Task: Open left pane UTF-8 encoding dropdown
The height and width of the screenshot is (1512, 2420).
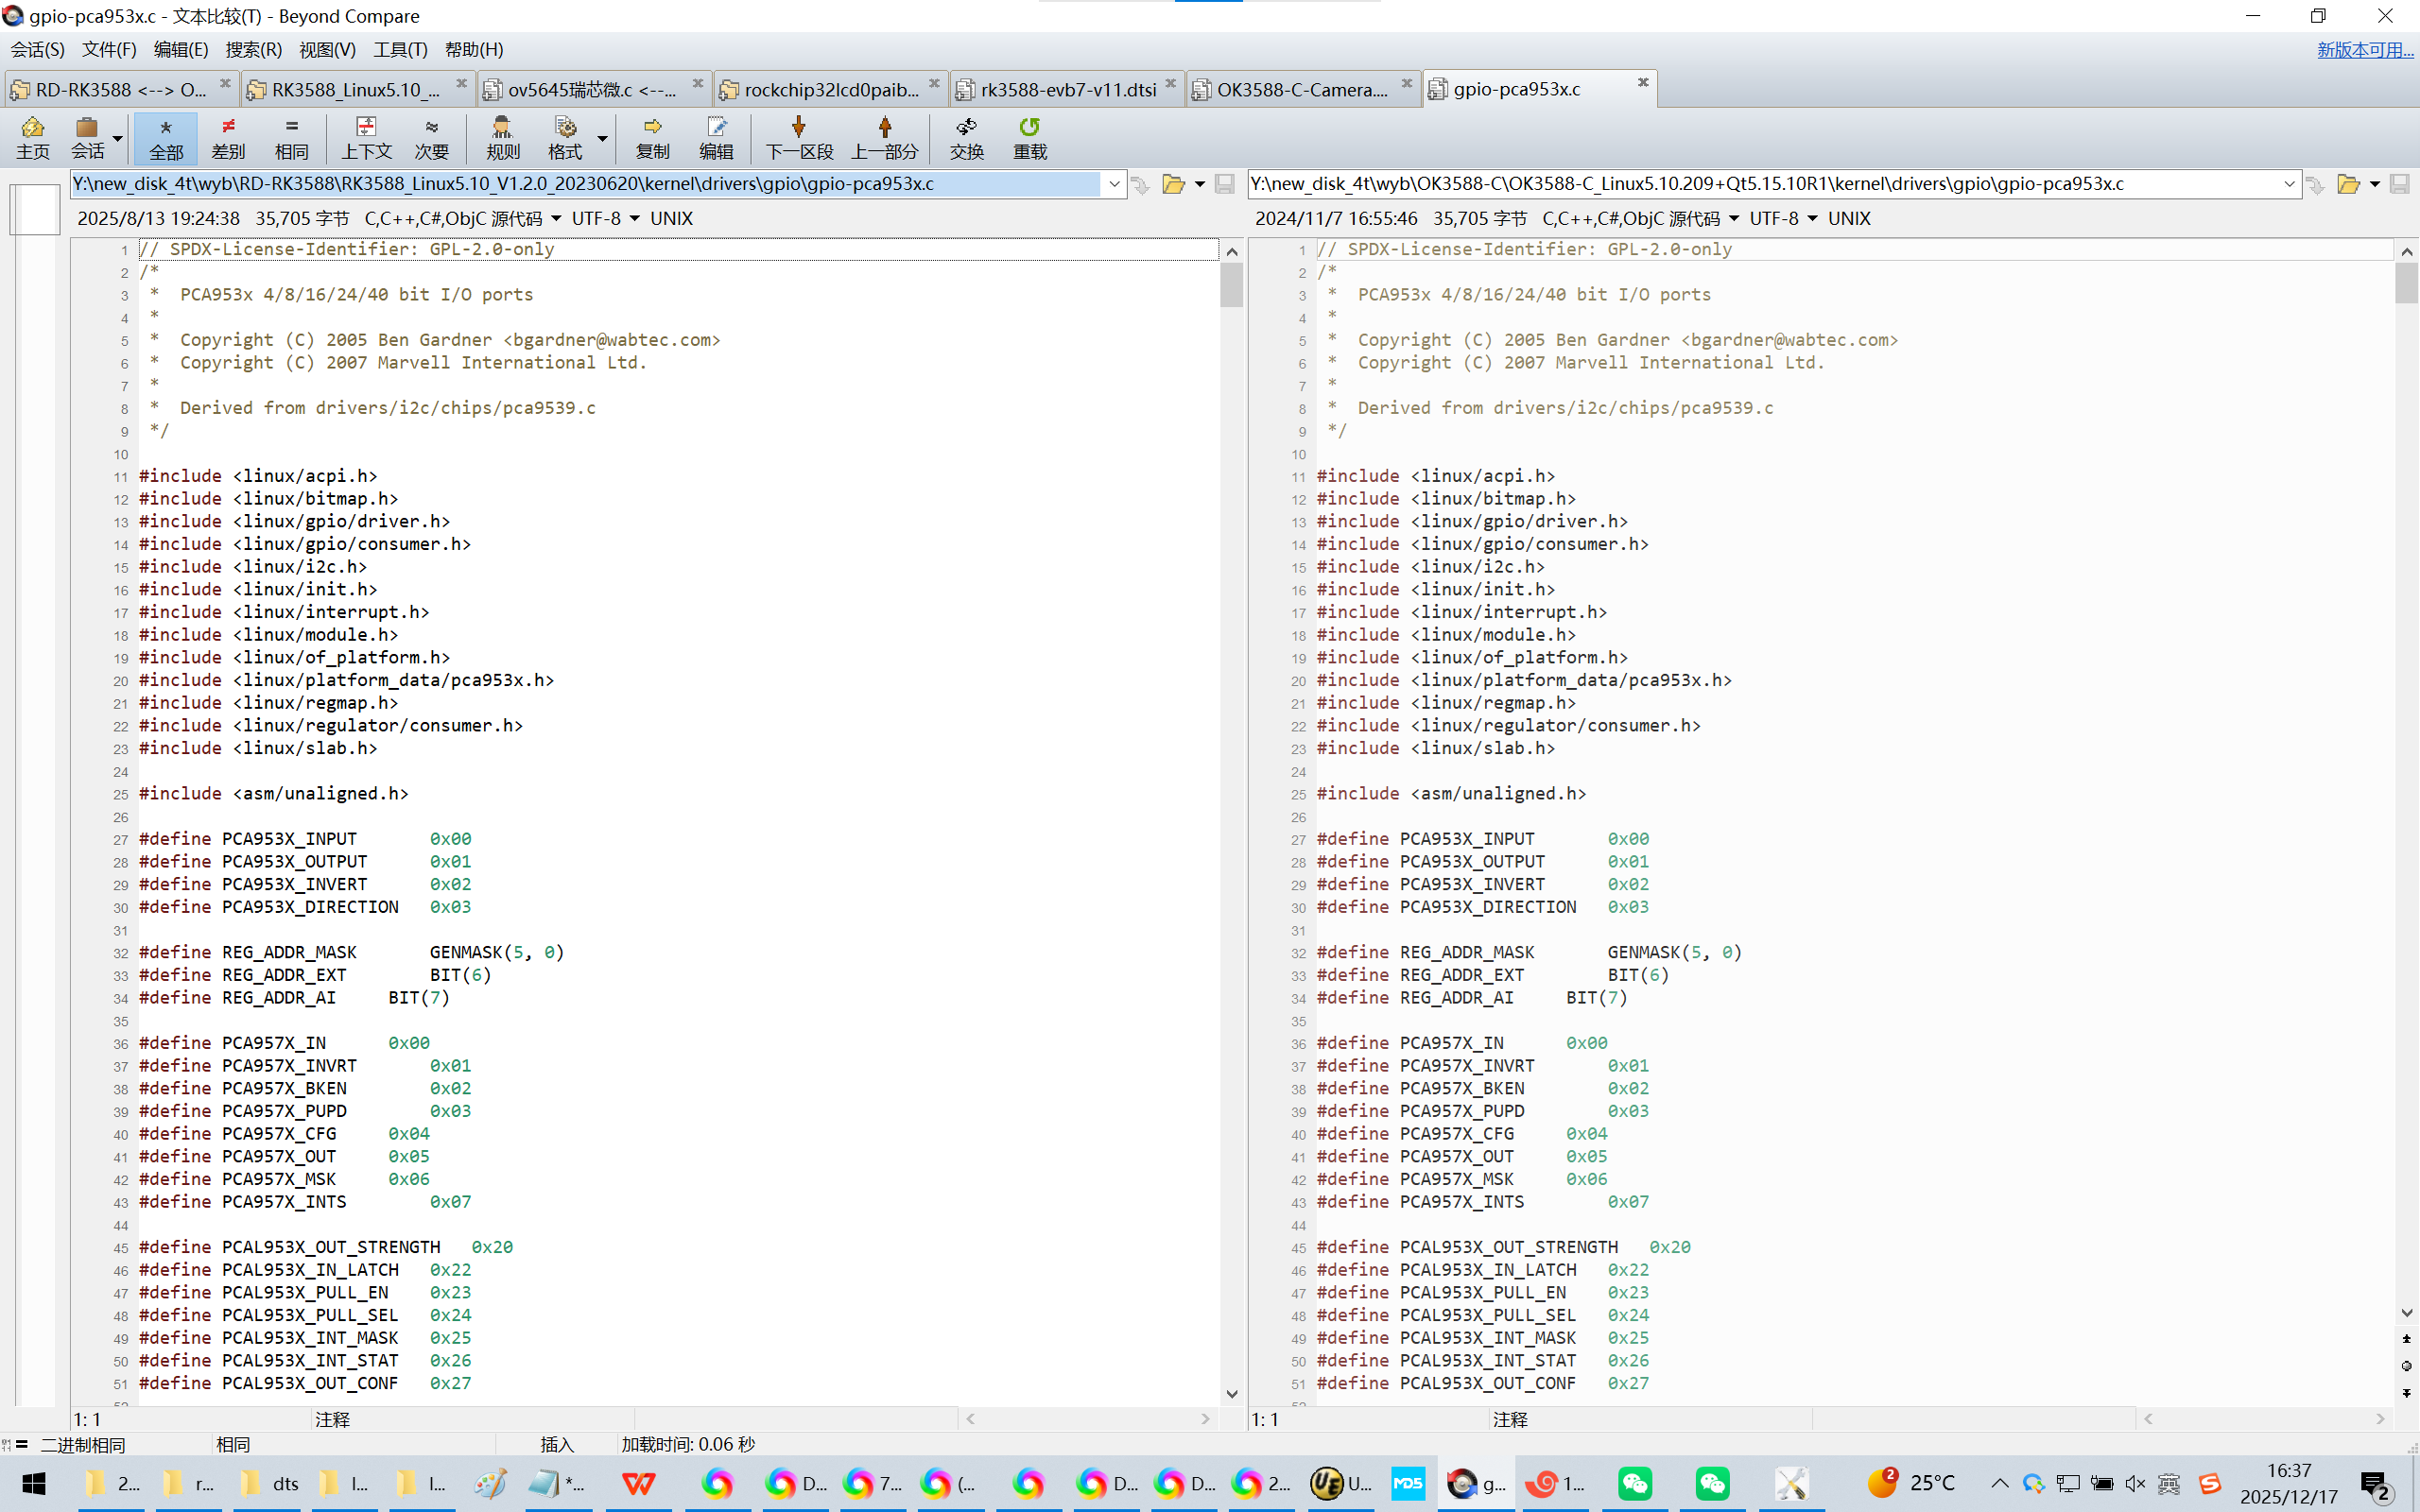Action: coord(634,219)
